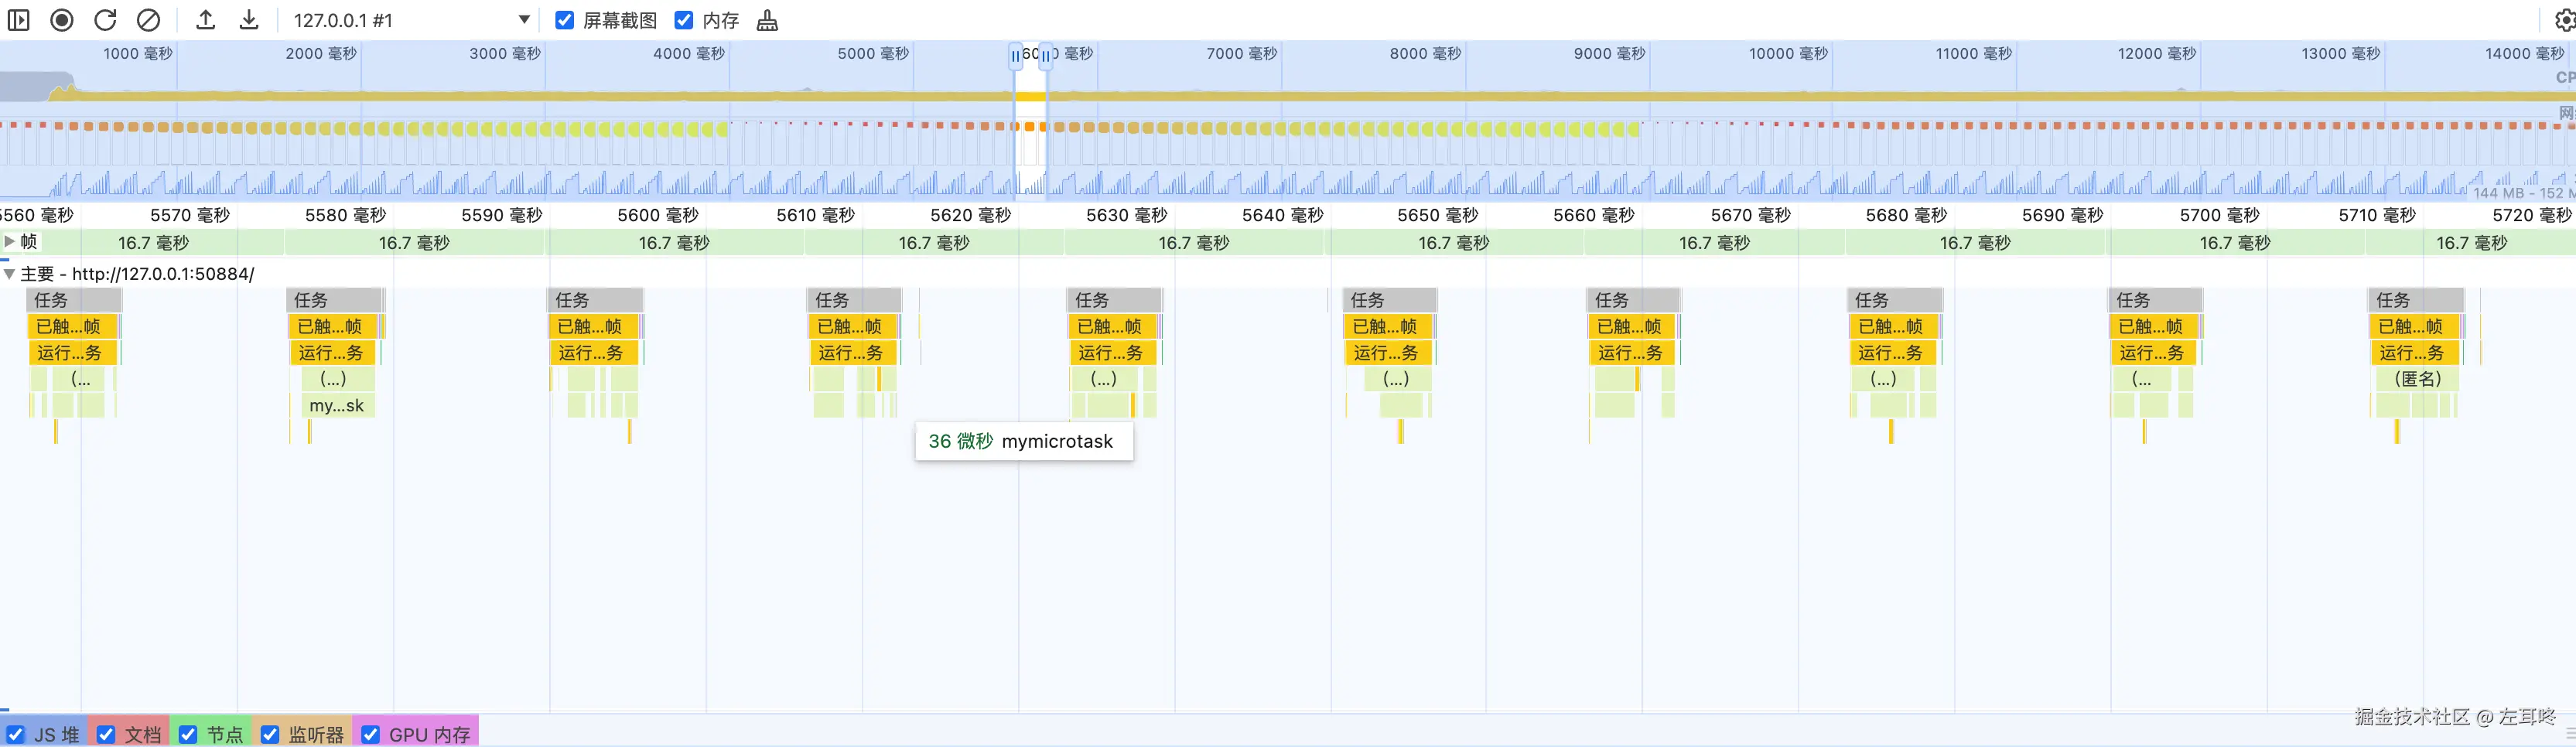2576x747 pixels.
Task: Click the 5650 毫秒 ruler label
Action: coord(1438,215)
